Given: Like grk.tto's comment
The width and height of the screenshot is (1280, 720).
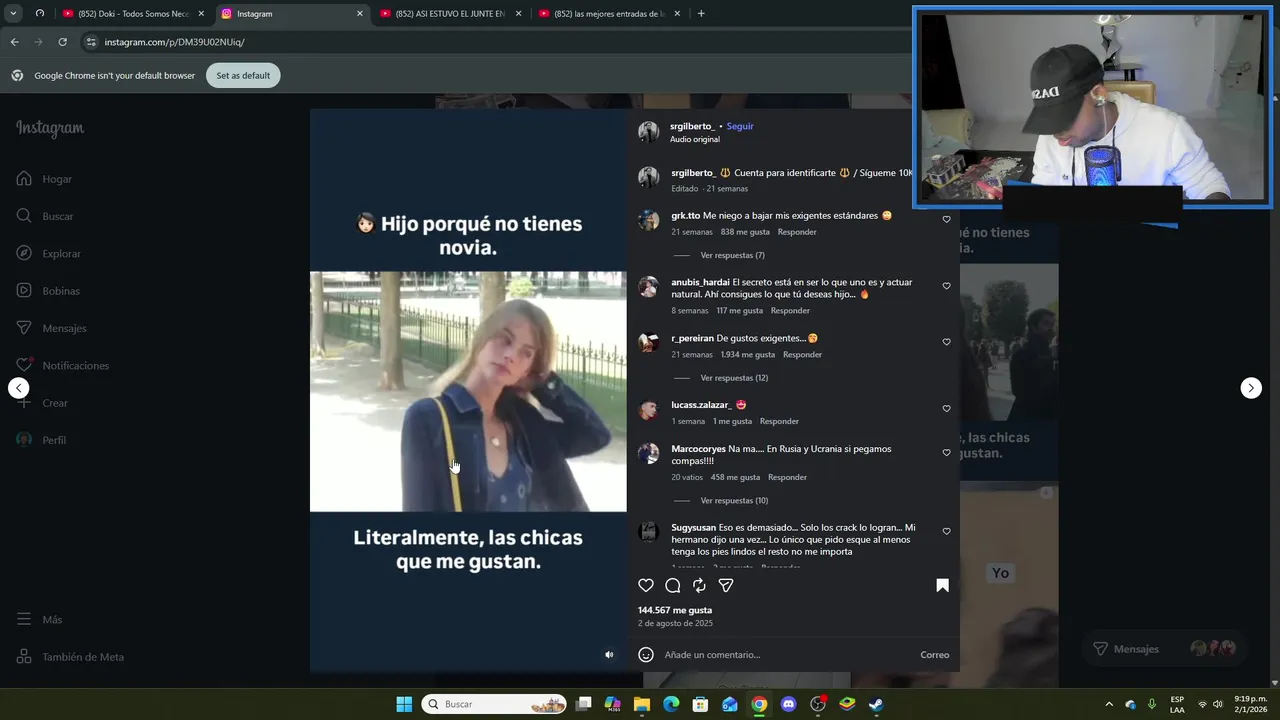Looking at the screenshot, I should click(x=946, y=219).
